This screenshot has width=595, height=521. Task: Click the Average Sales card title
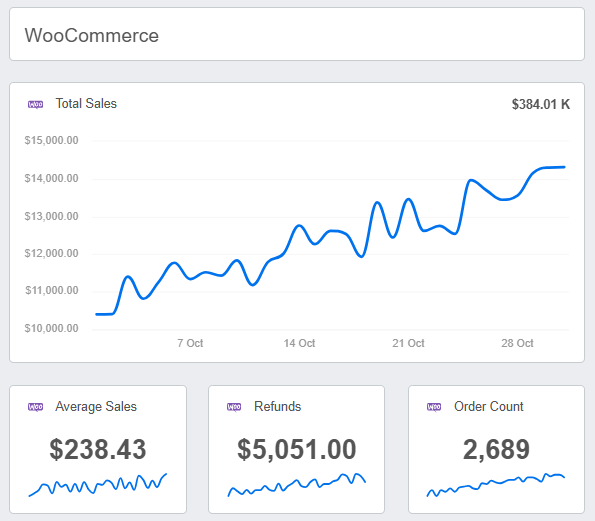click(x=96, y=406)
